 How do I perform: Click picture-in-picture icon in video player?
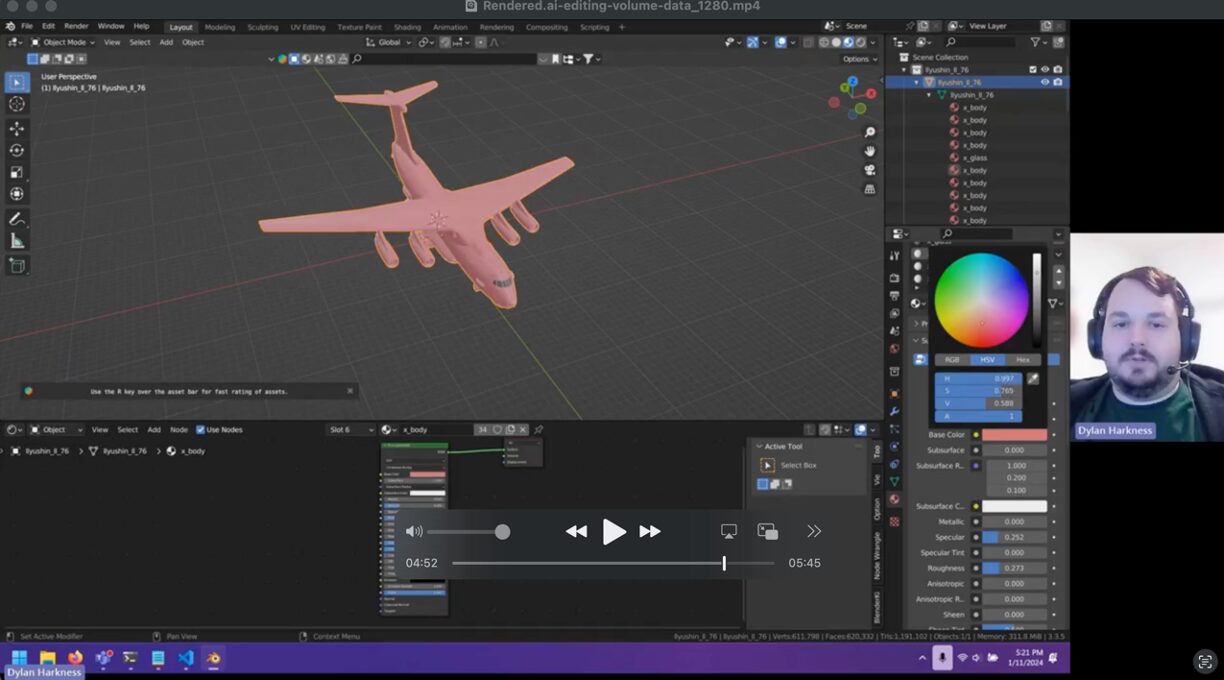tap(768, 531)
